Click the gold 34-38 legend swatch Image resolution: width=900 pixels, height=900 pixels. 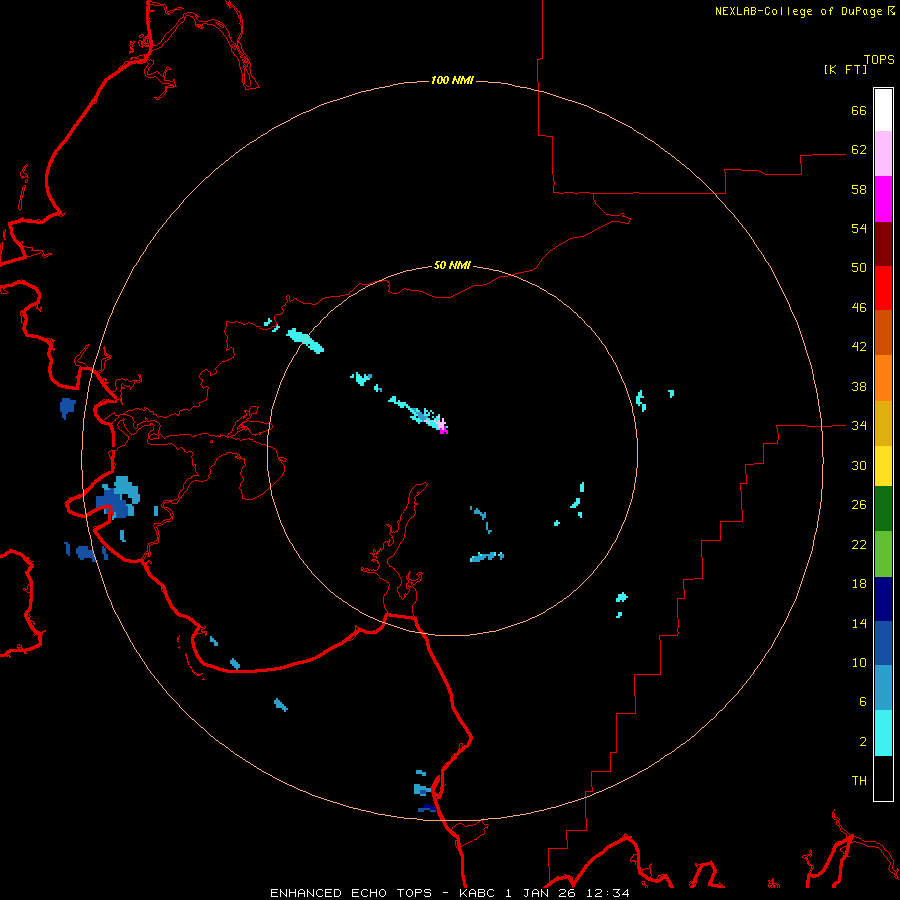click(883, 422)
